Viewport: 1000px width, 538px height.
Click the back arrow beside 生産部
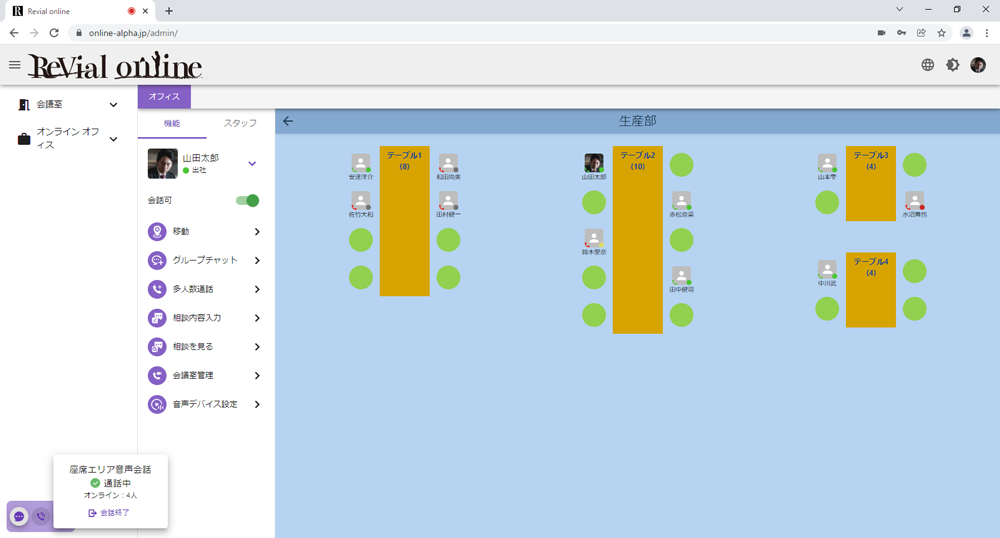point(288,121)
